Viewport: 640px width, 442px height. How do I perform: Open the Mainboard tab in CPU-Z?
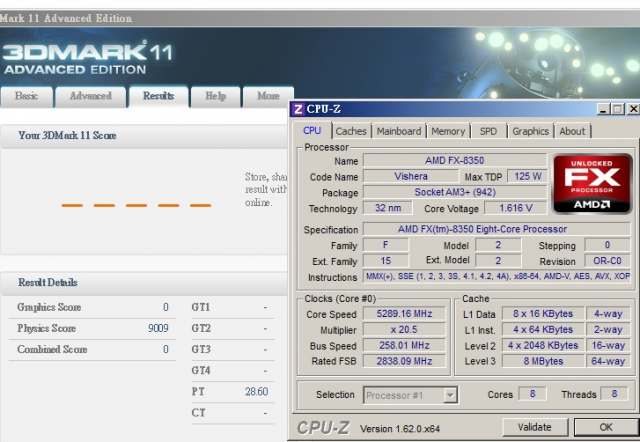[x=399, y=131]
